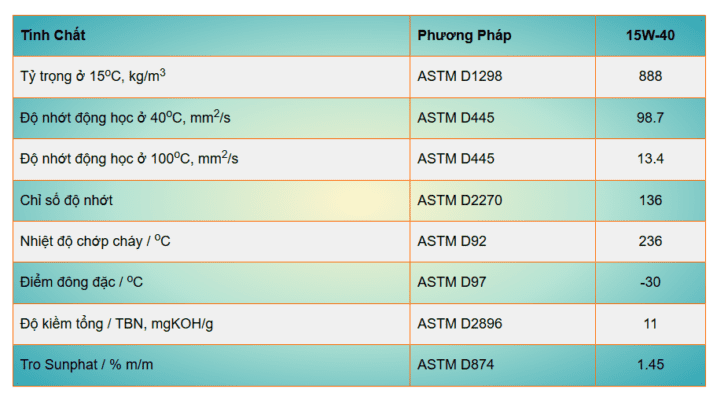
Task: Click the ASTM D2896 method cell
Action: 460,323
